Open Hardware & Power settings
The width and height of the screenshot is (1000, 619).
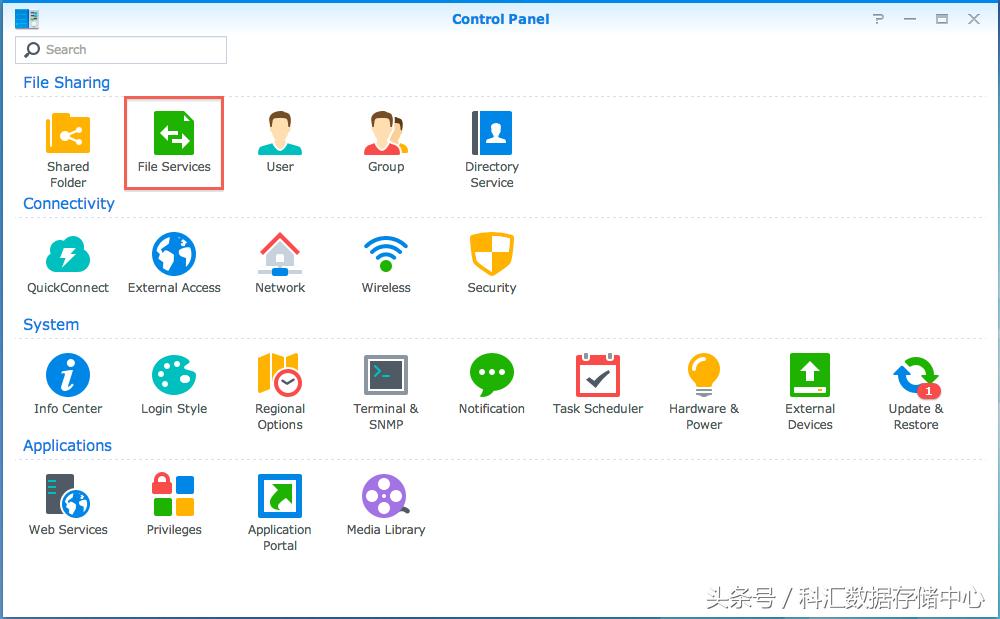703,392
